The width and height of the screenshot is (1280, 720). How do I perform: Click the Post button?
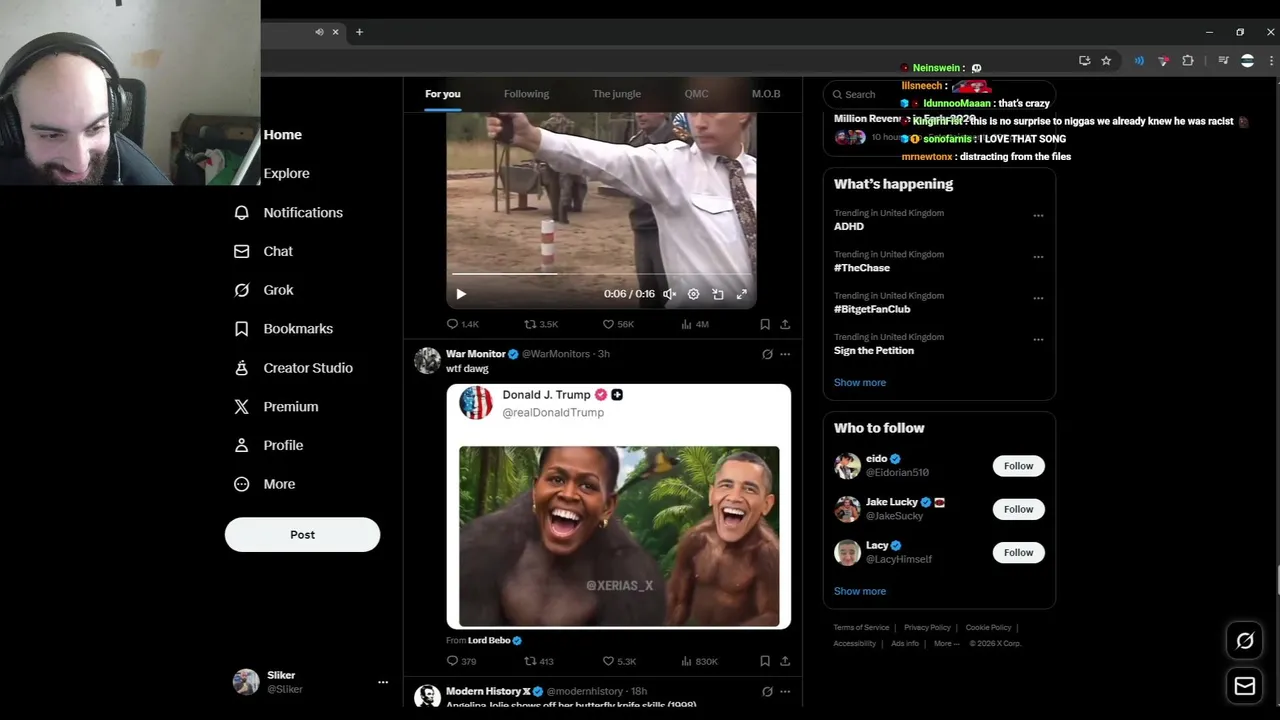pyautogui.click(x=302, y=534)
